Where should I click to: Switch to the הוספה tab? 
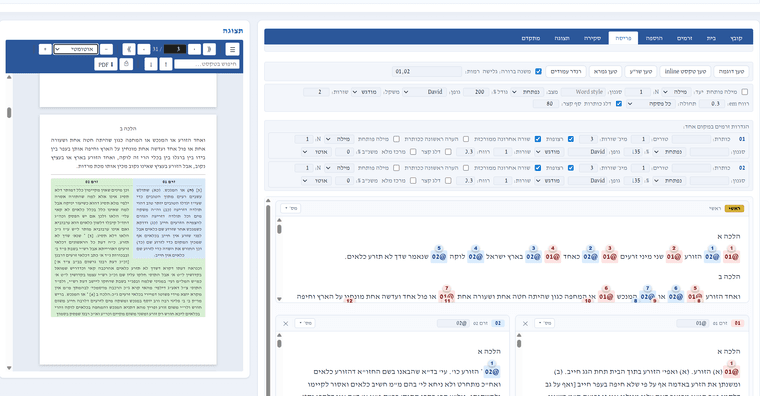coord(654,38)
